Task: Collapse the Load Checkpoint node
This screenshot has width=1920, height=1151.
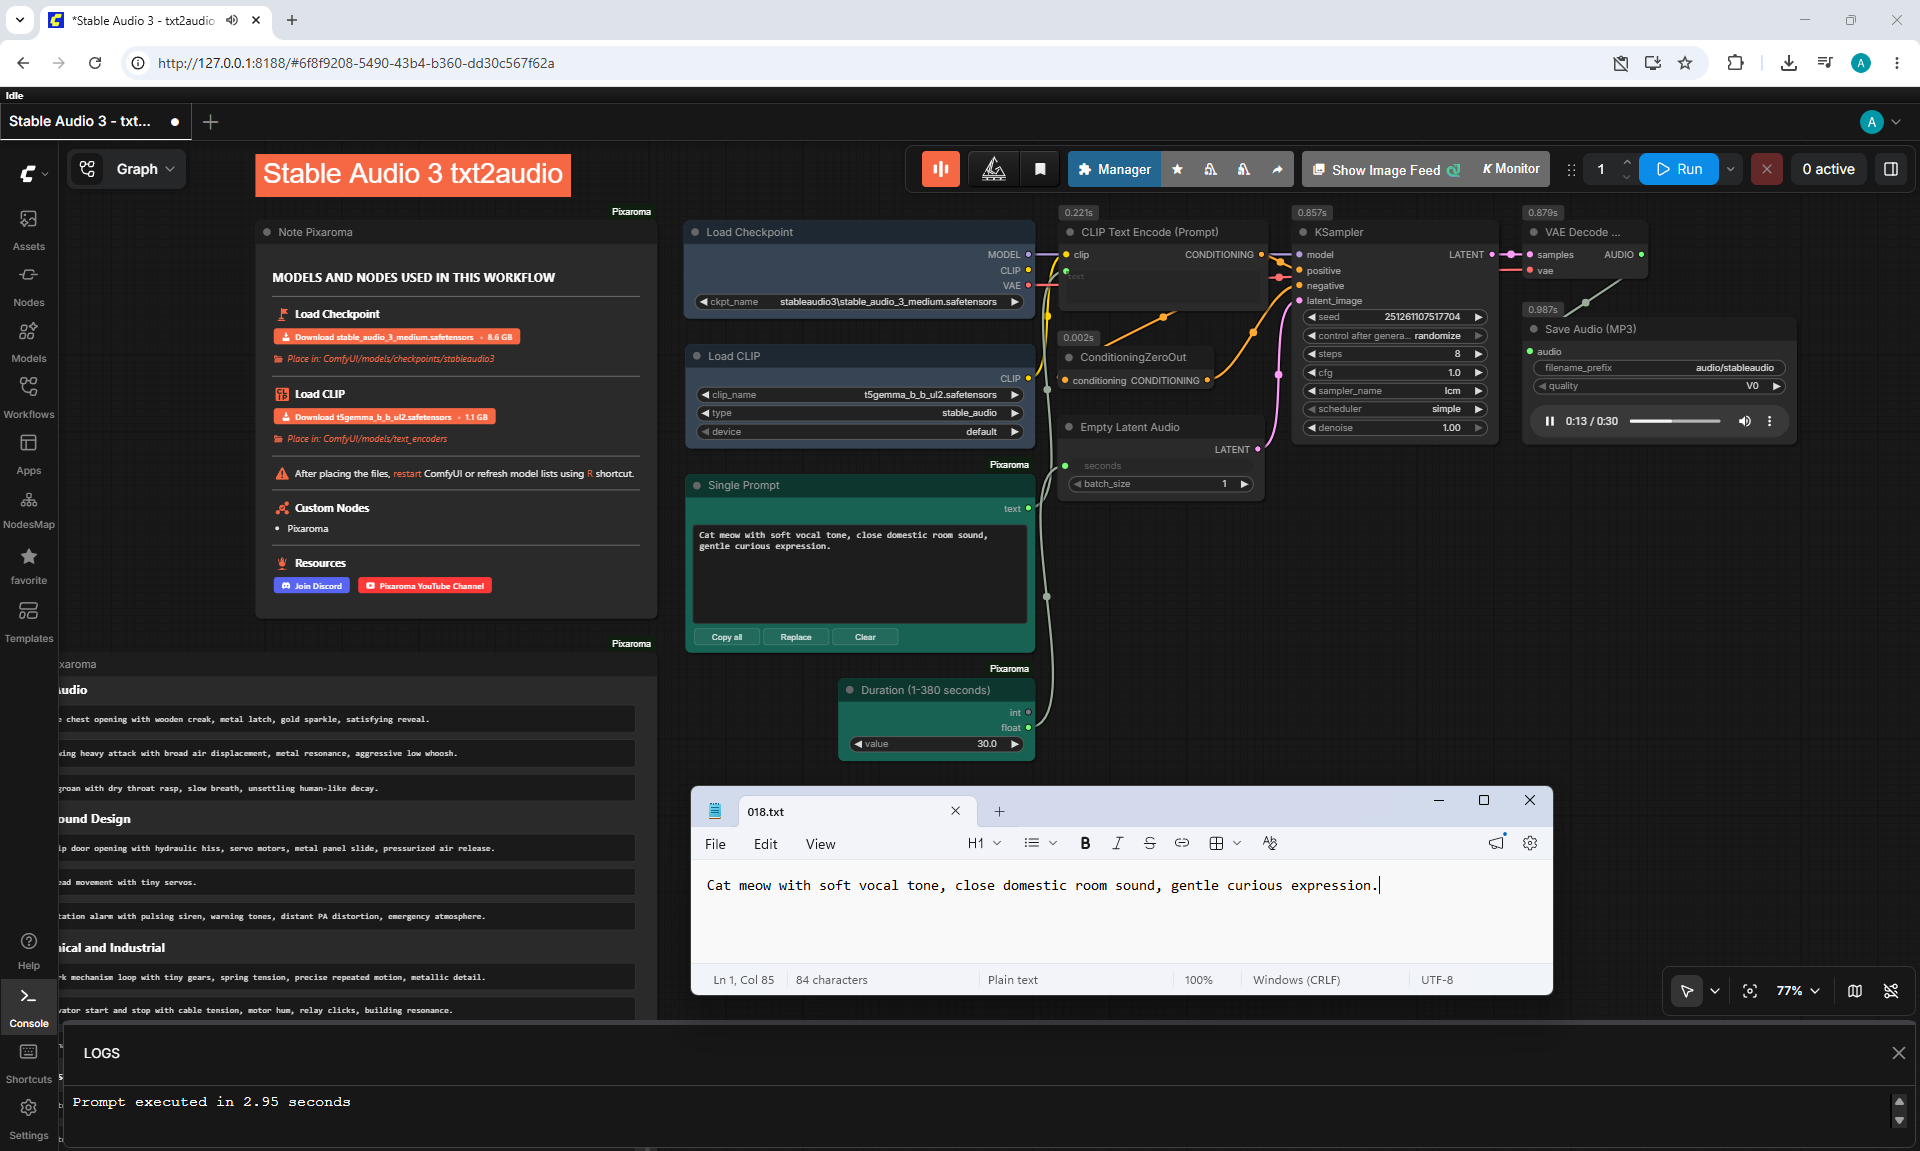Action: point(695,232)
